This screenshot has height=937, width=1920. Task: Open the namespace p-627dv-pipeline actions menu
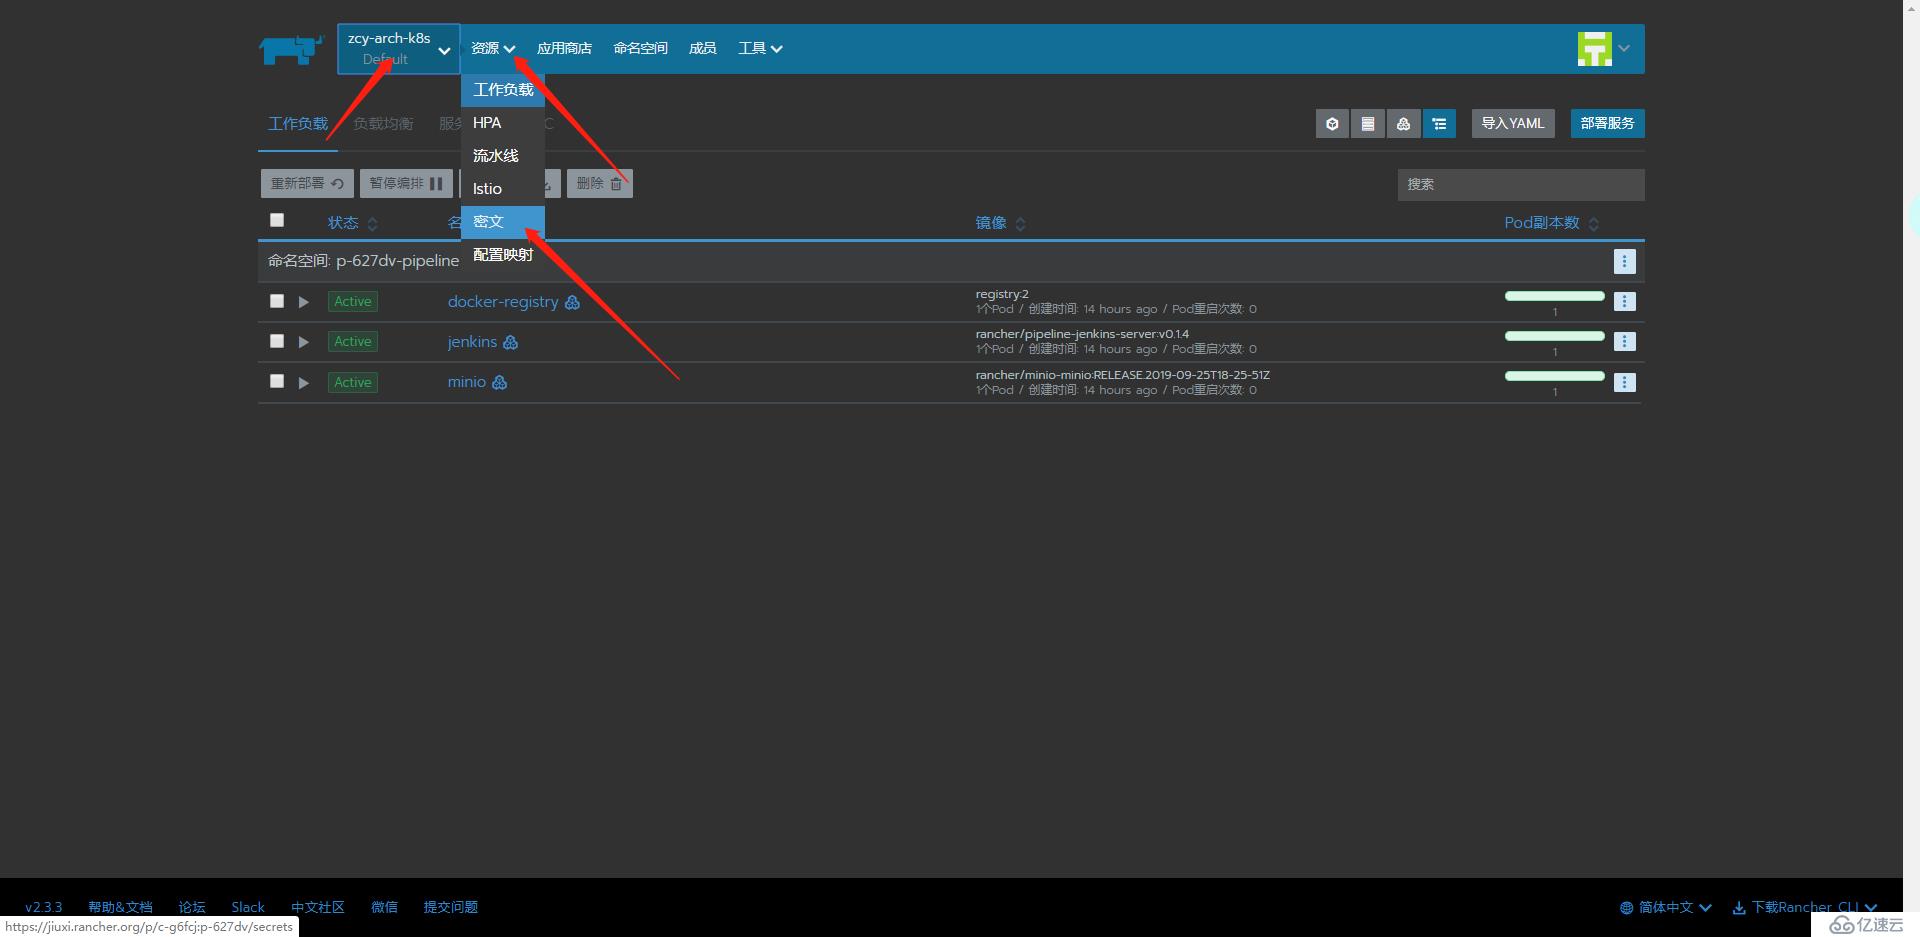point(1624,262)
